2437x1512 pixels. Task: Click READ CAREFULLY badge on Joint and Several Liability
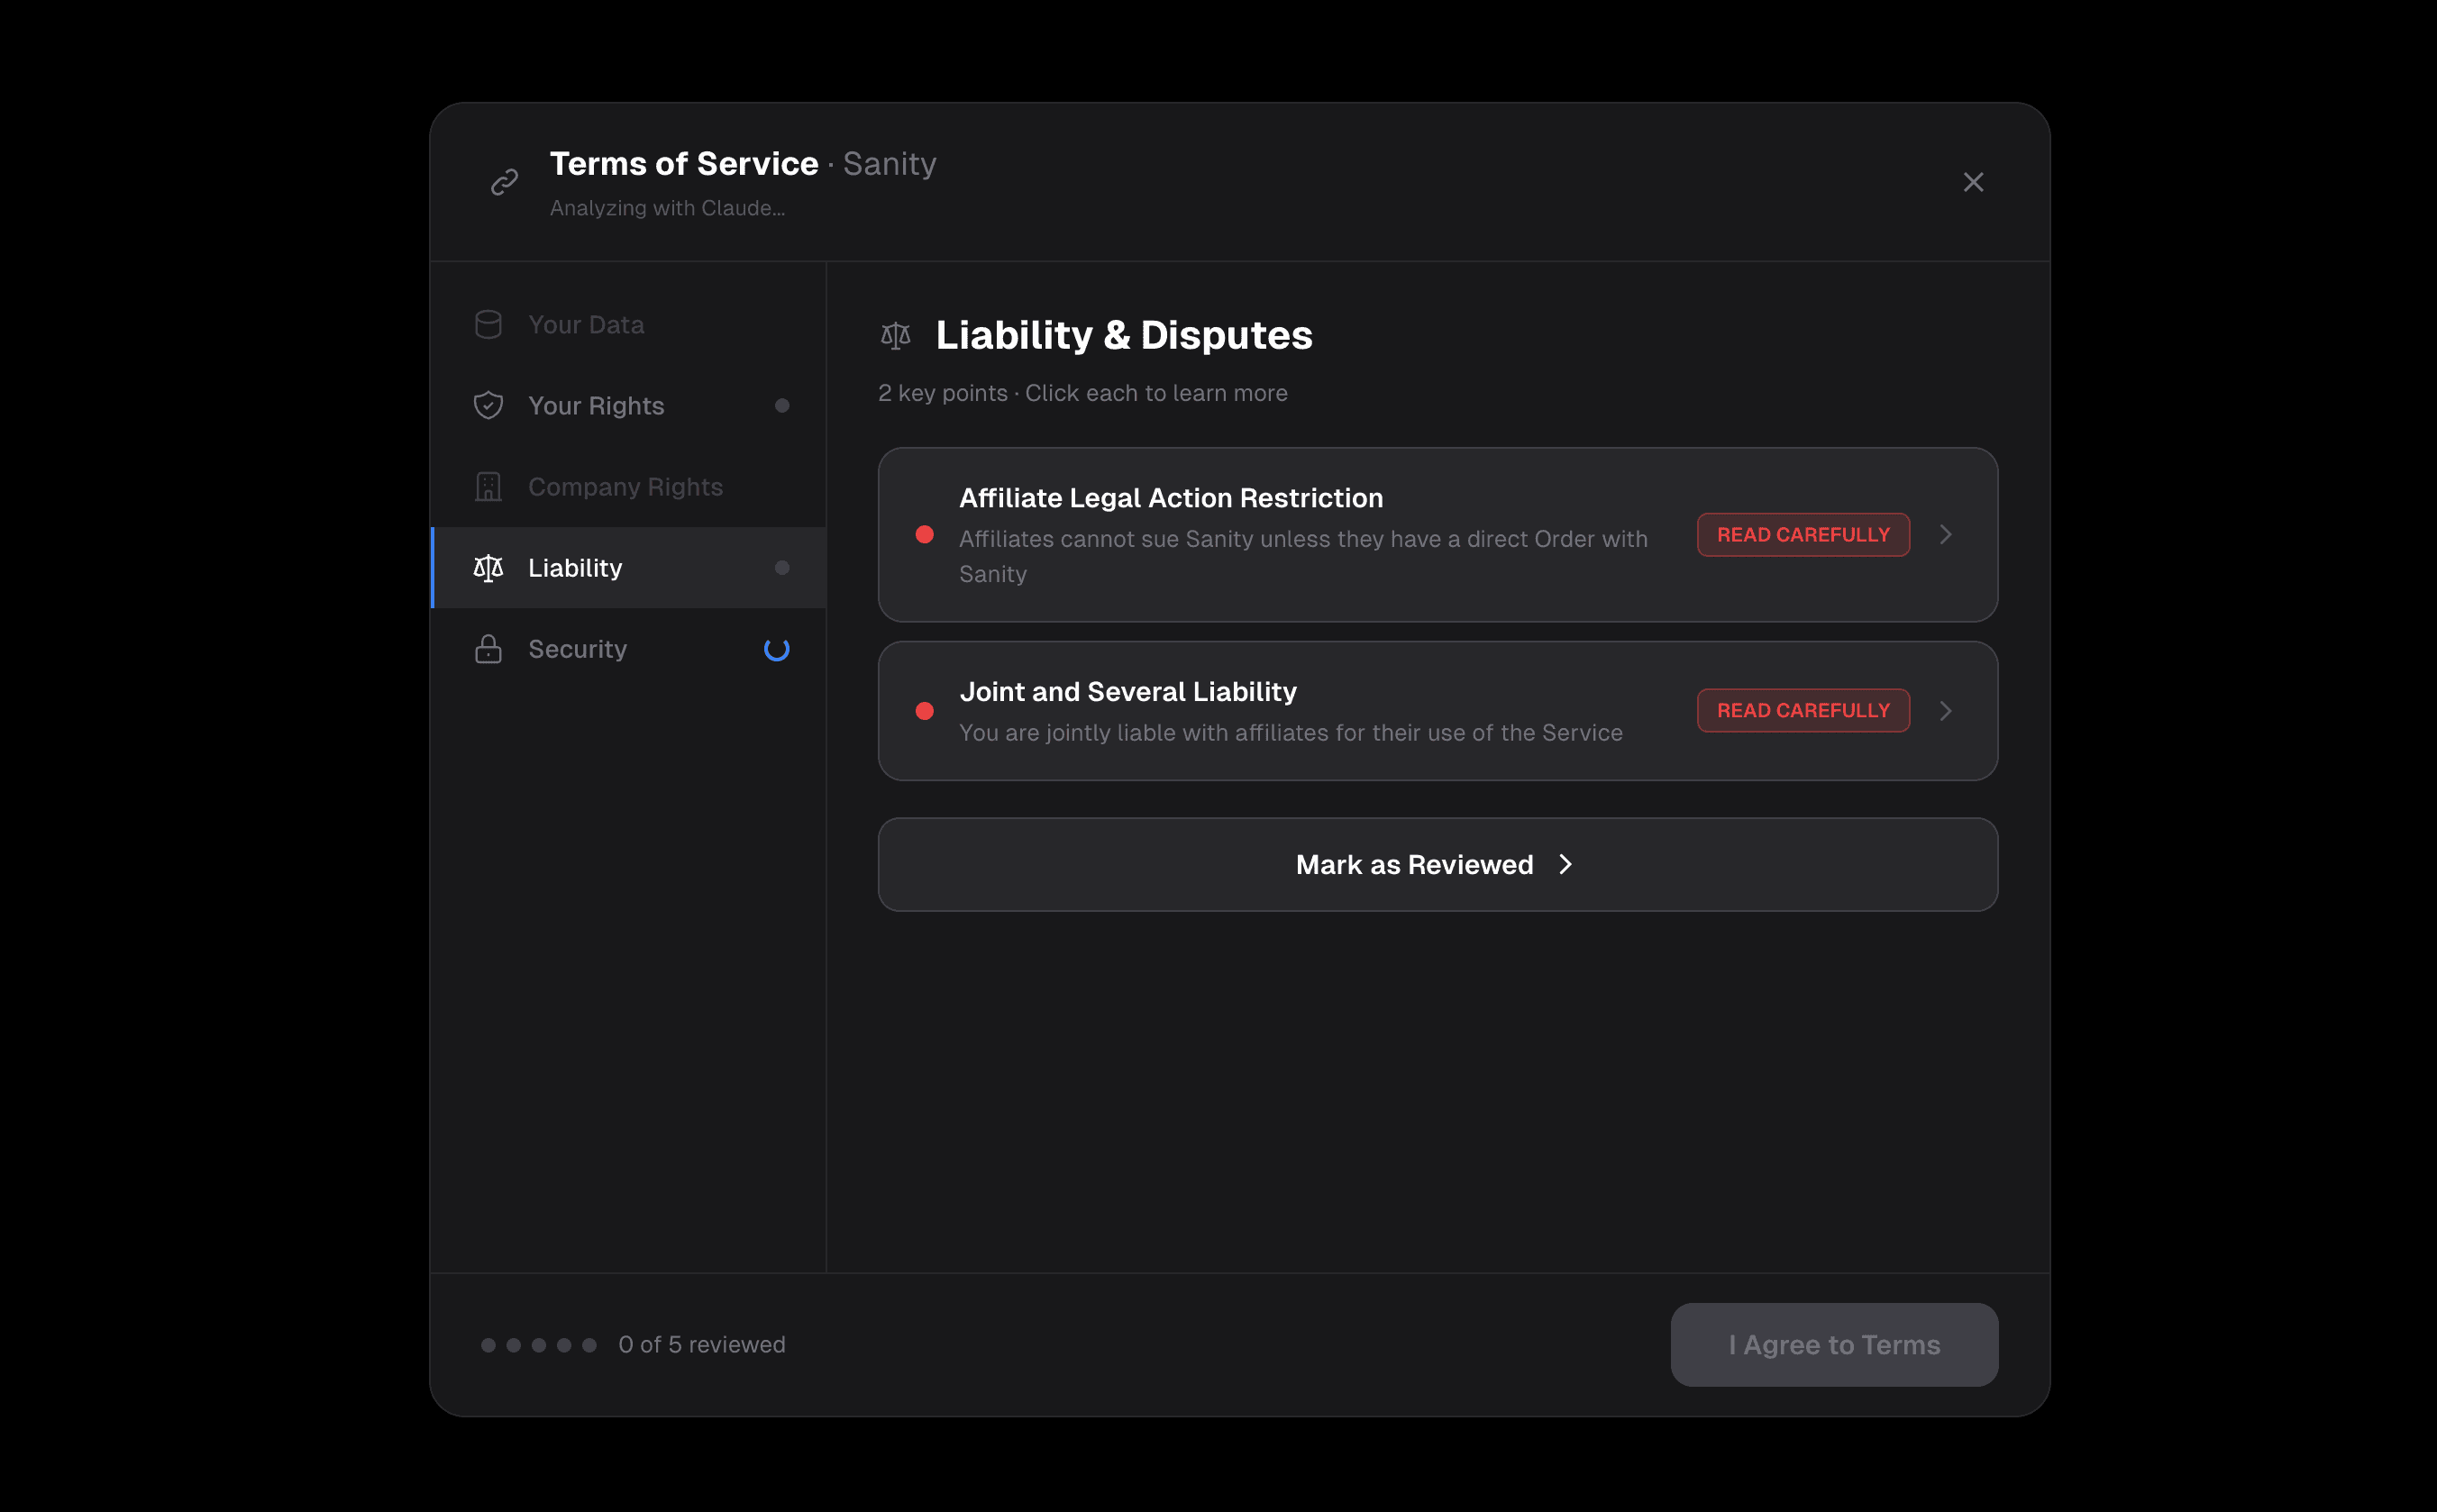point(1803,710)
